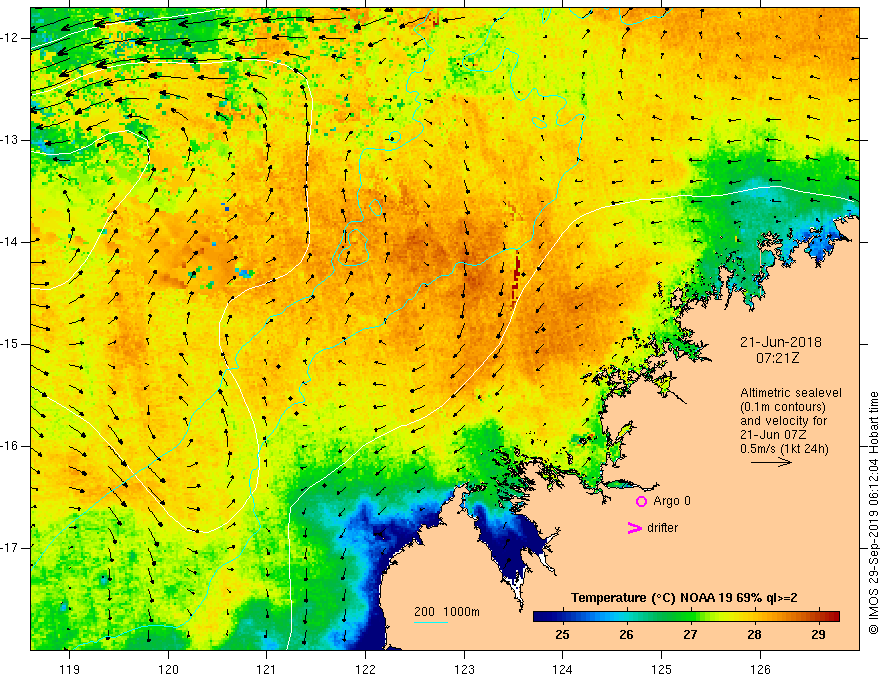Viewport: 880px width, 680px height.
Task: Click longitude axis label 119
Action: point(70,669)
